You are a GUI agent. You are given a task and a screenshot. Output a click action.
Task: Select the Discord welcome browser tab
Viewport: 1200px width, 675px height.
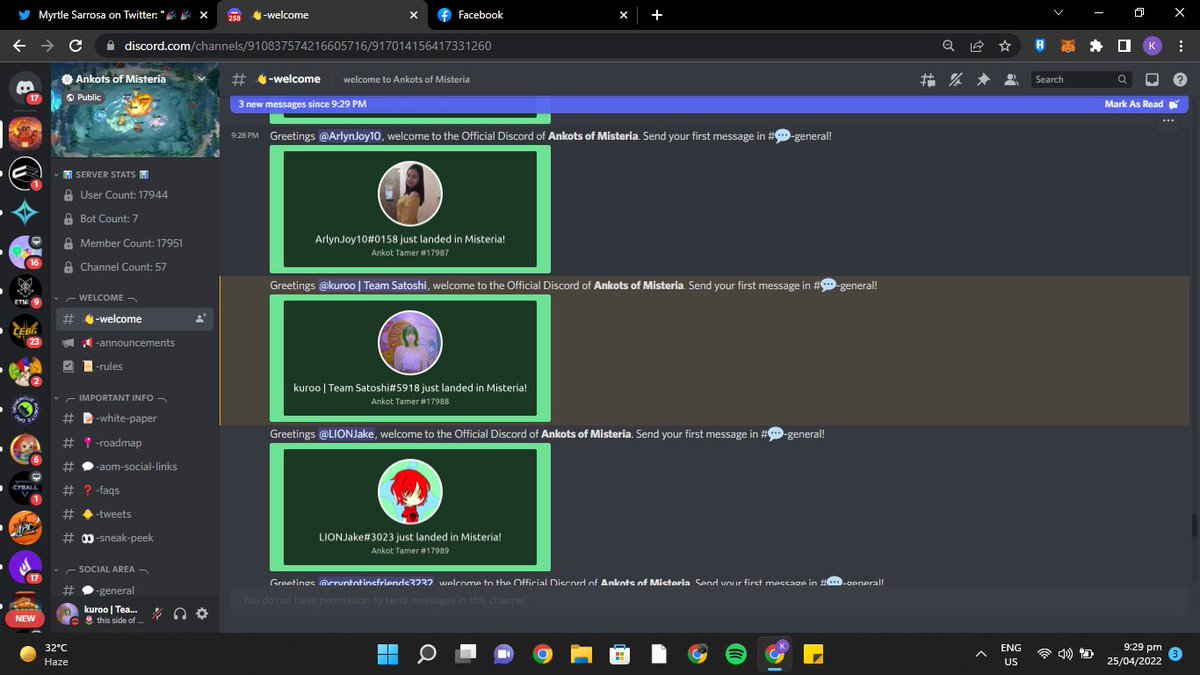click(321, 15)
